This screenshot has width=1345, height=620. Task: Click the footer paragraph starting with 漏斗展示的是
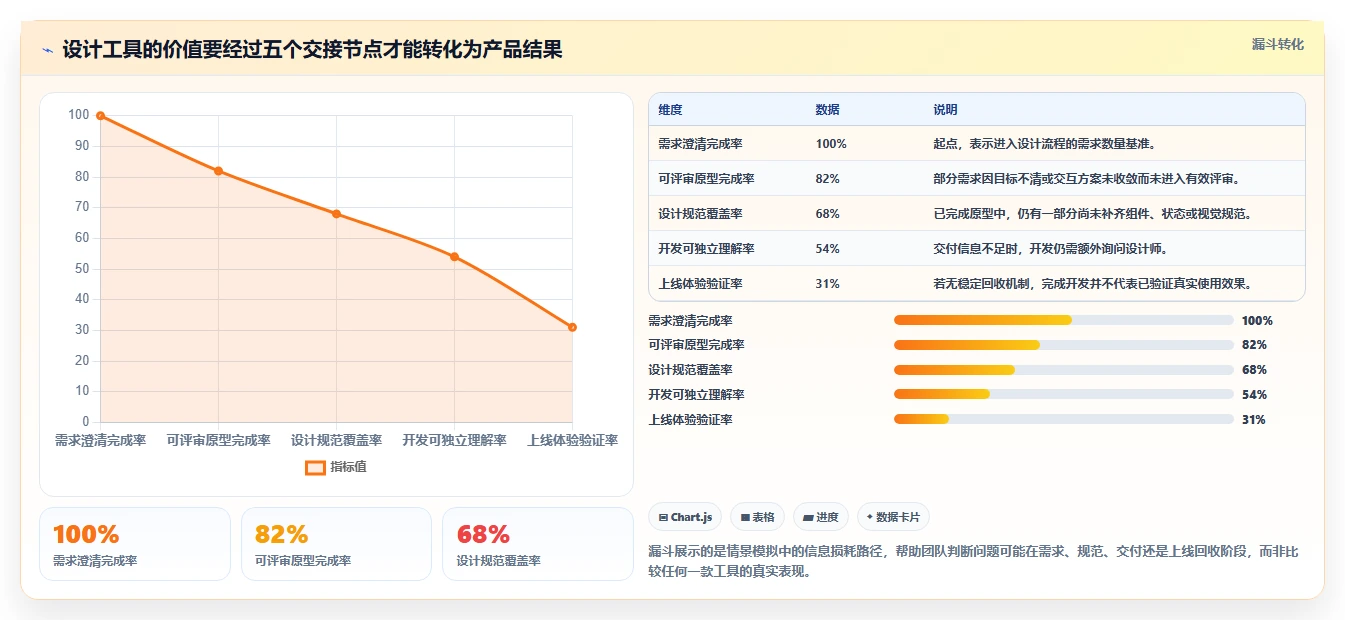tap(973, 562)
